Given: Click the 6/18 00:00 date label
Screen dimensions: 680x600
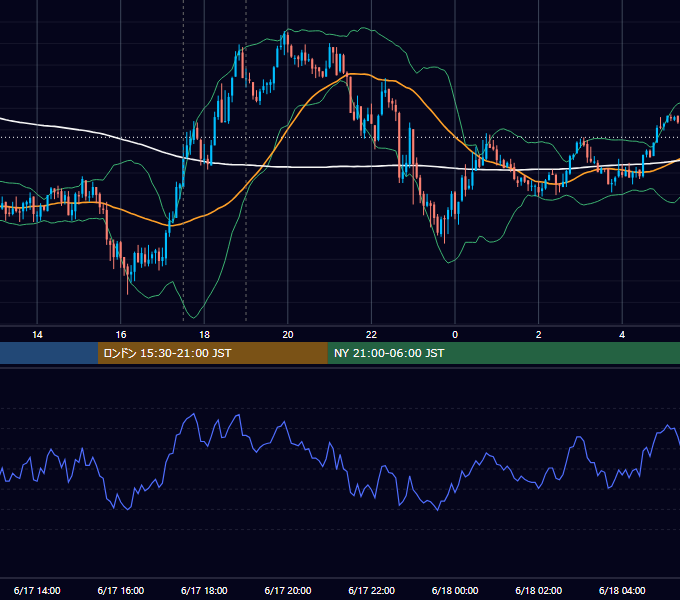Looking at the screenshot, I should click(455, 590).
